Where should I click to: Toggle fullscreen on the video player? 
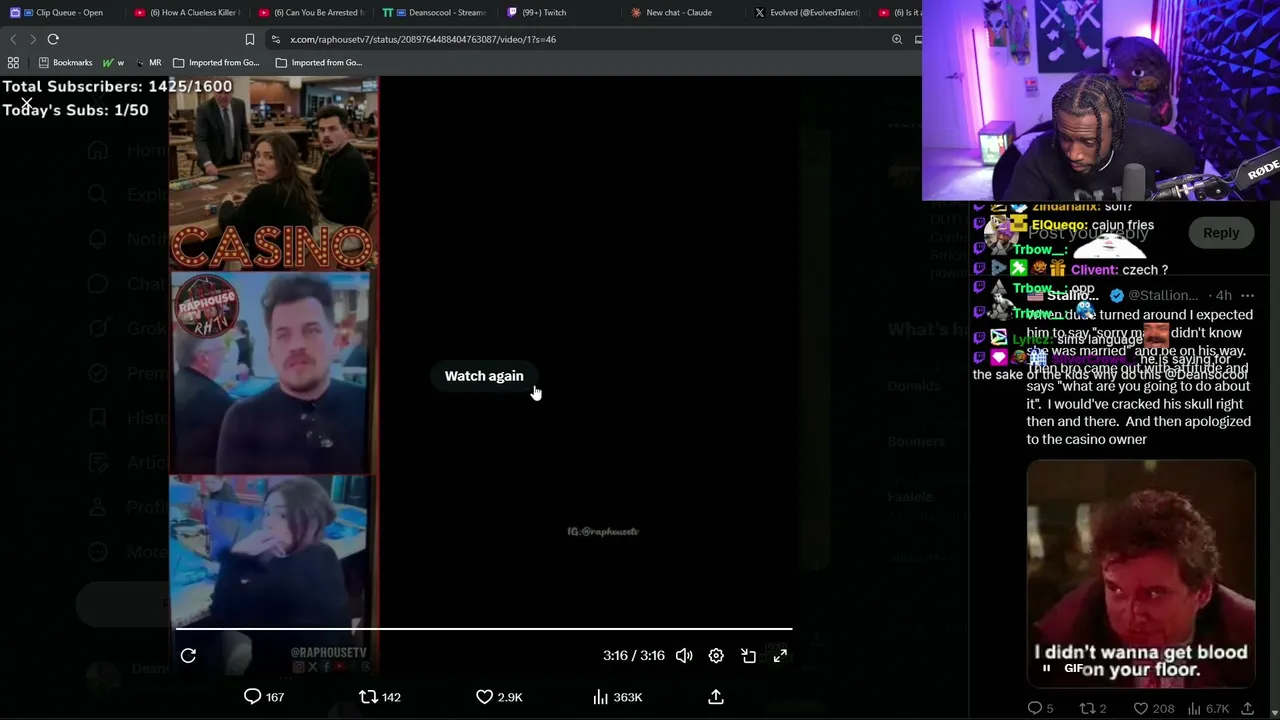(780, 656)
